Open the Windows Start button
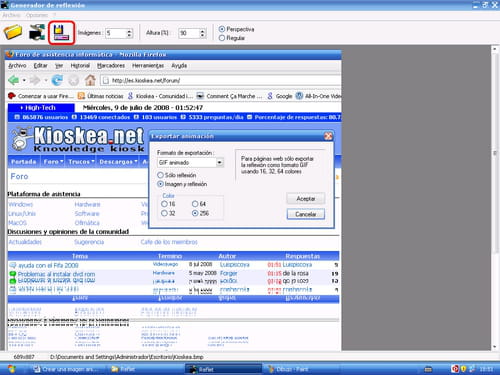The width and height of the screenshot is (500, 375). (12, 369)
